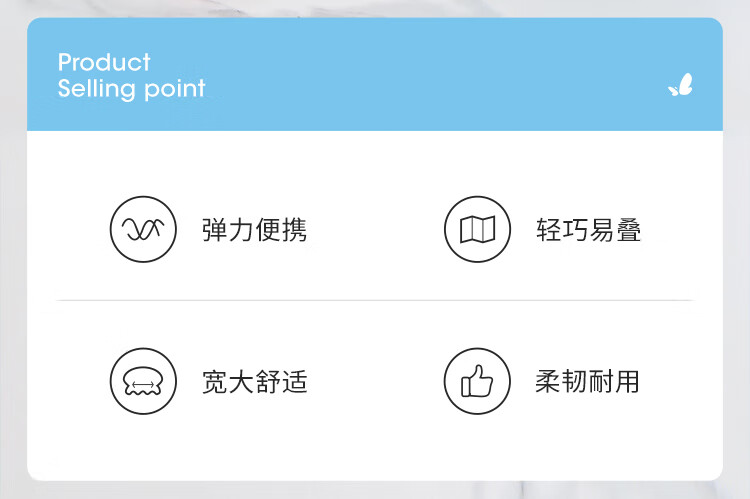Viewport: 750px width, 499px height.
Task: Select the 轻巧易叠 label
Action: (588, 230)
